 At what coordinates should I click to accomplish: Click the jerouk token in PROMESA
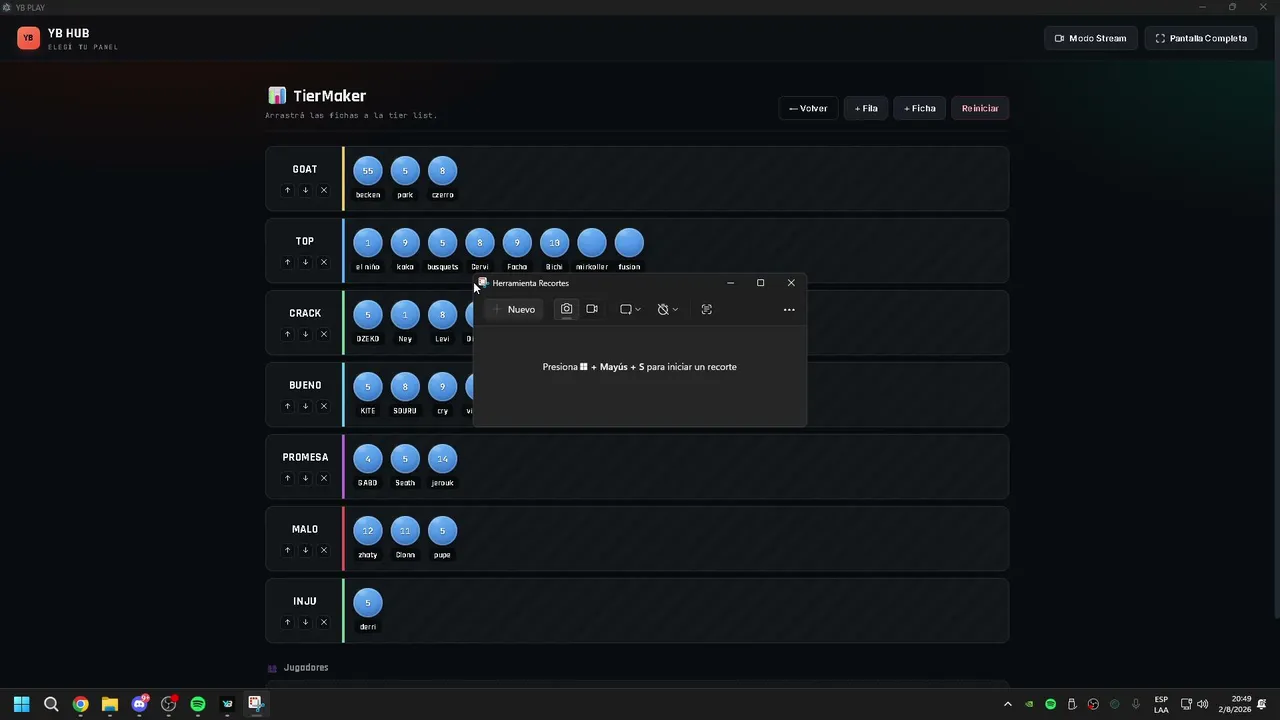442,459
